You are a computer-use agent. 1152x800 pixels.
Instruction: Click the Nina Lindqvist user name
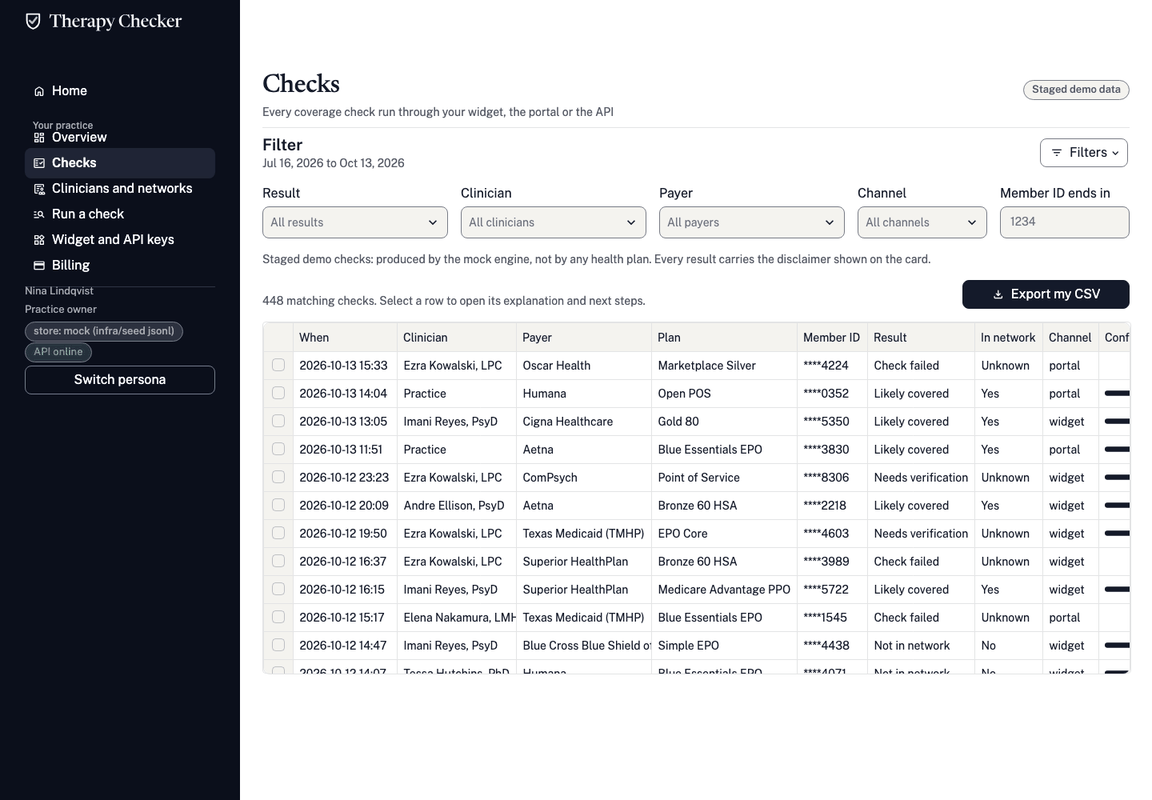(x=59, y=291)
